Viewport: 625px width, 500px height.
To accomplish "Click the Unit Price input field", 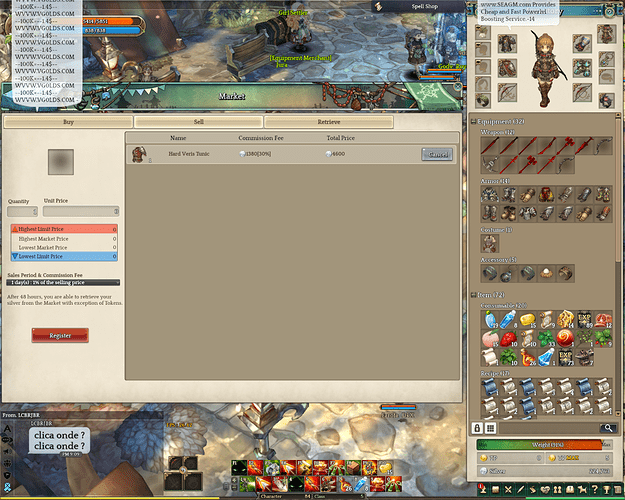I will click(81, 211).
